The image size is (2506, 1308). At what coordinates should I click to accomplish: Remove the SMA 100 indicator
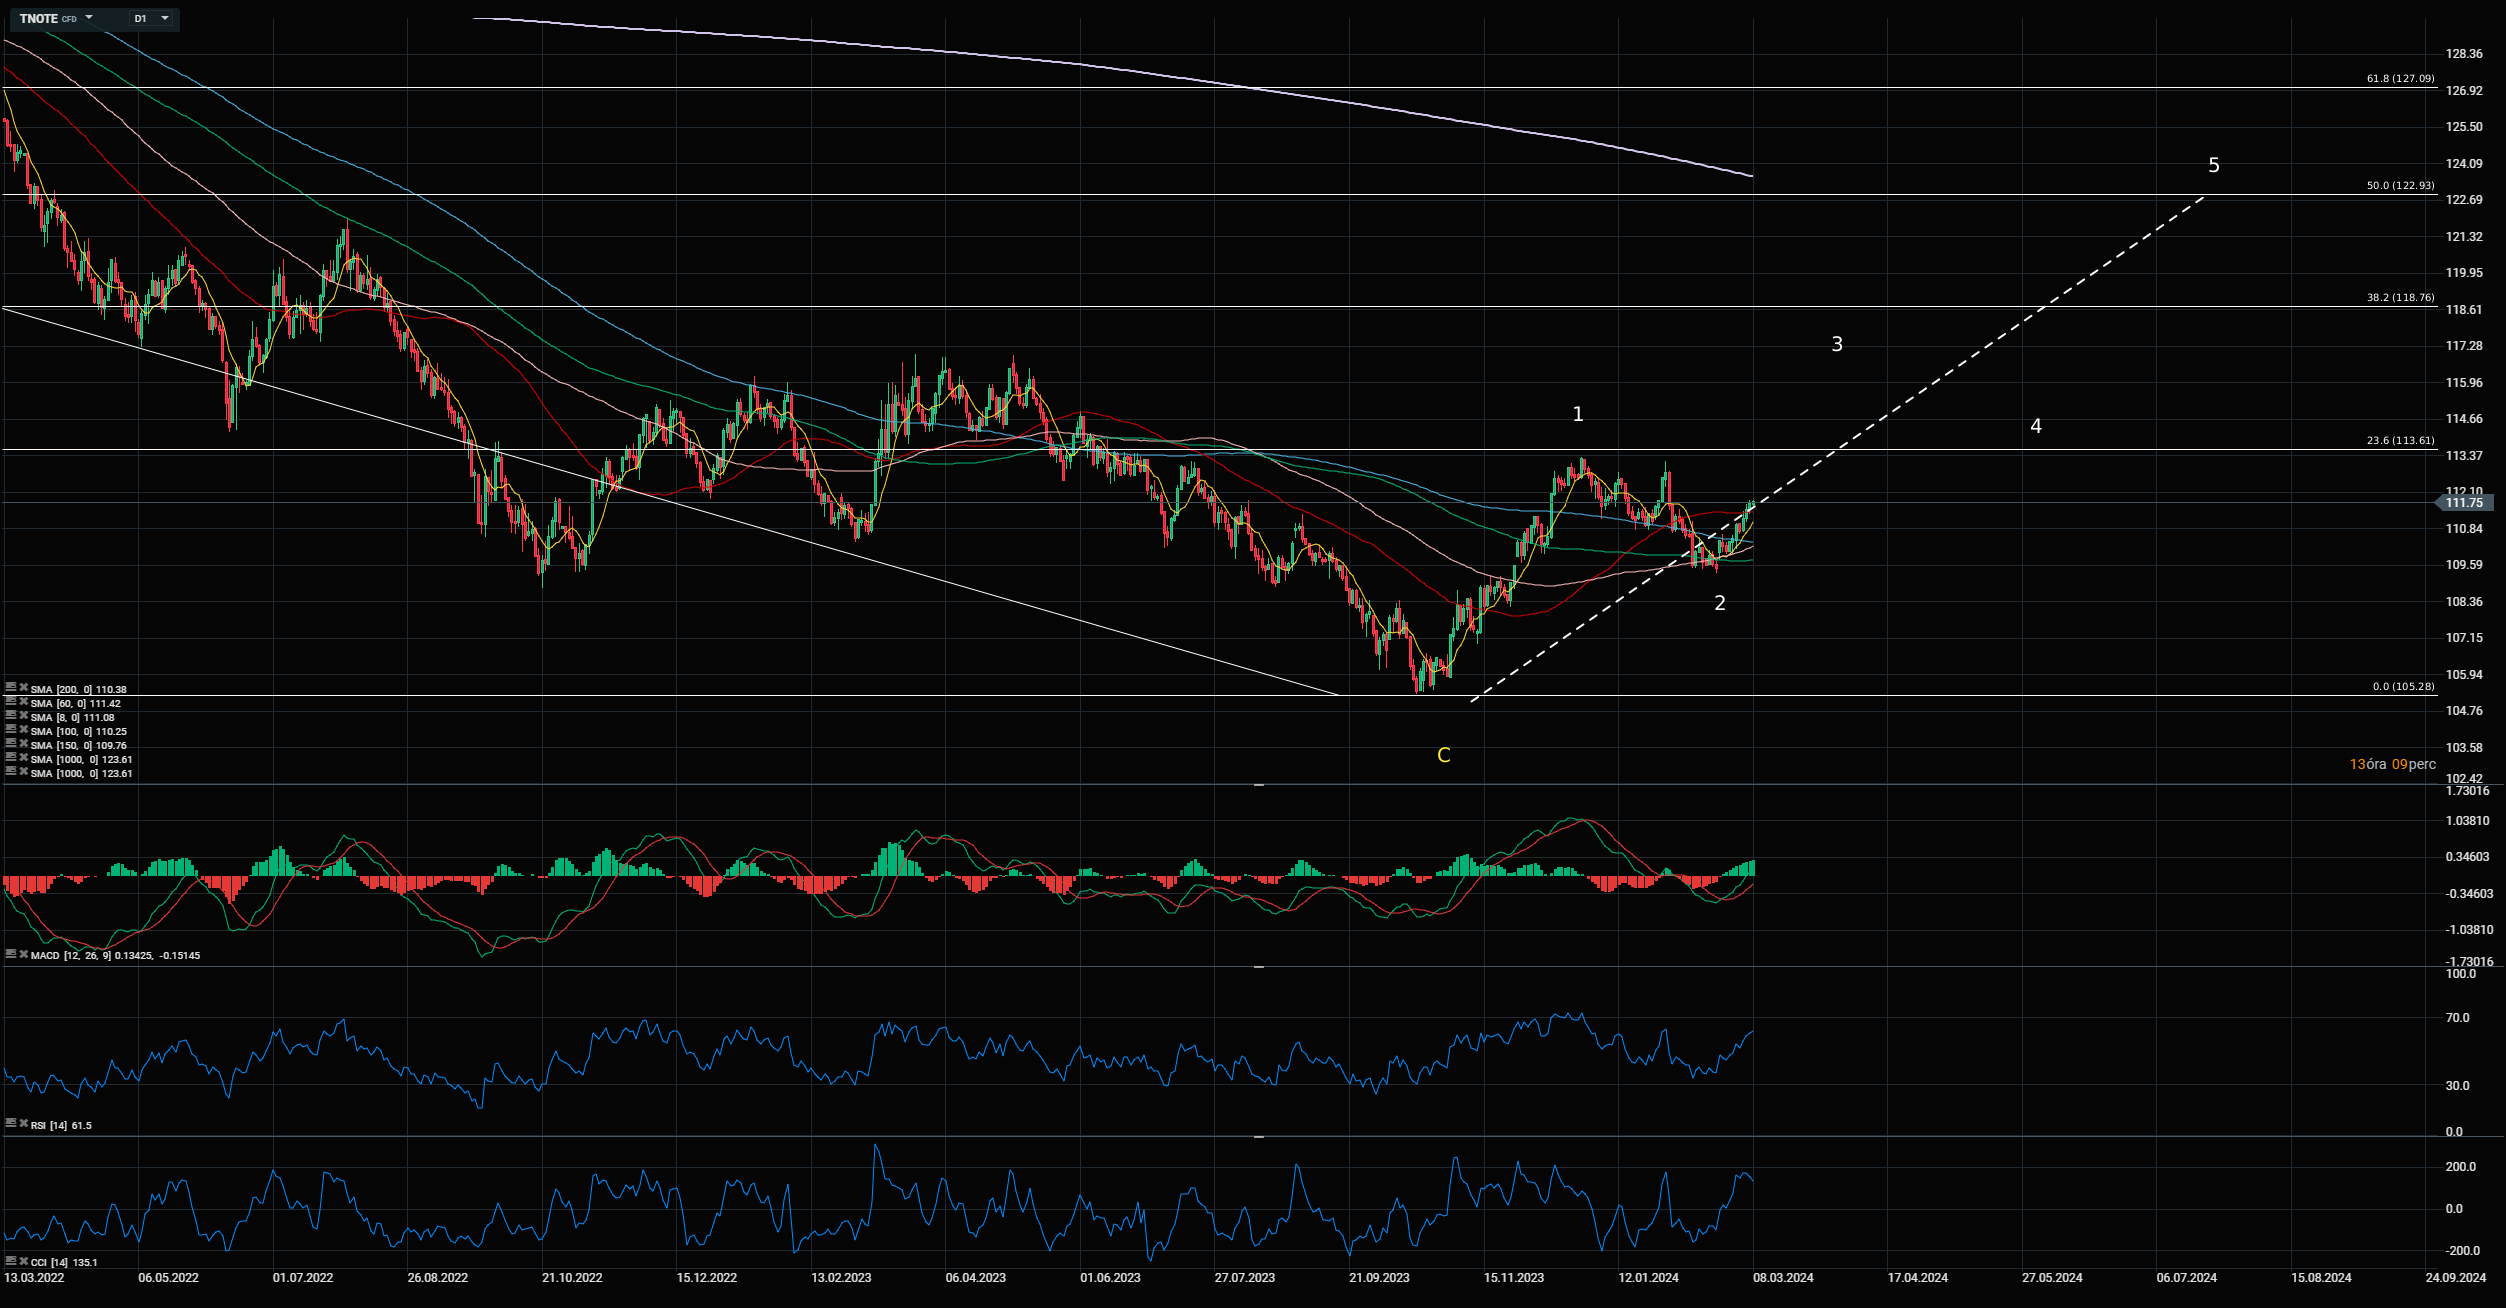23,730
